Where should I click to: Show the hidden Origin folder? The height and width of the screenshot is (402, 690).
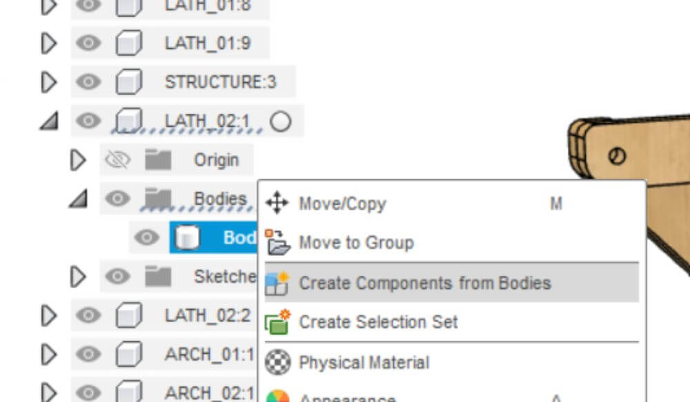117,160
